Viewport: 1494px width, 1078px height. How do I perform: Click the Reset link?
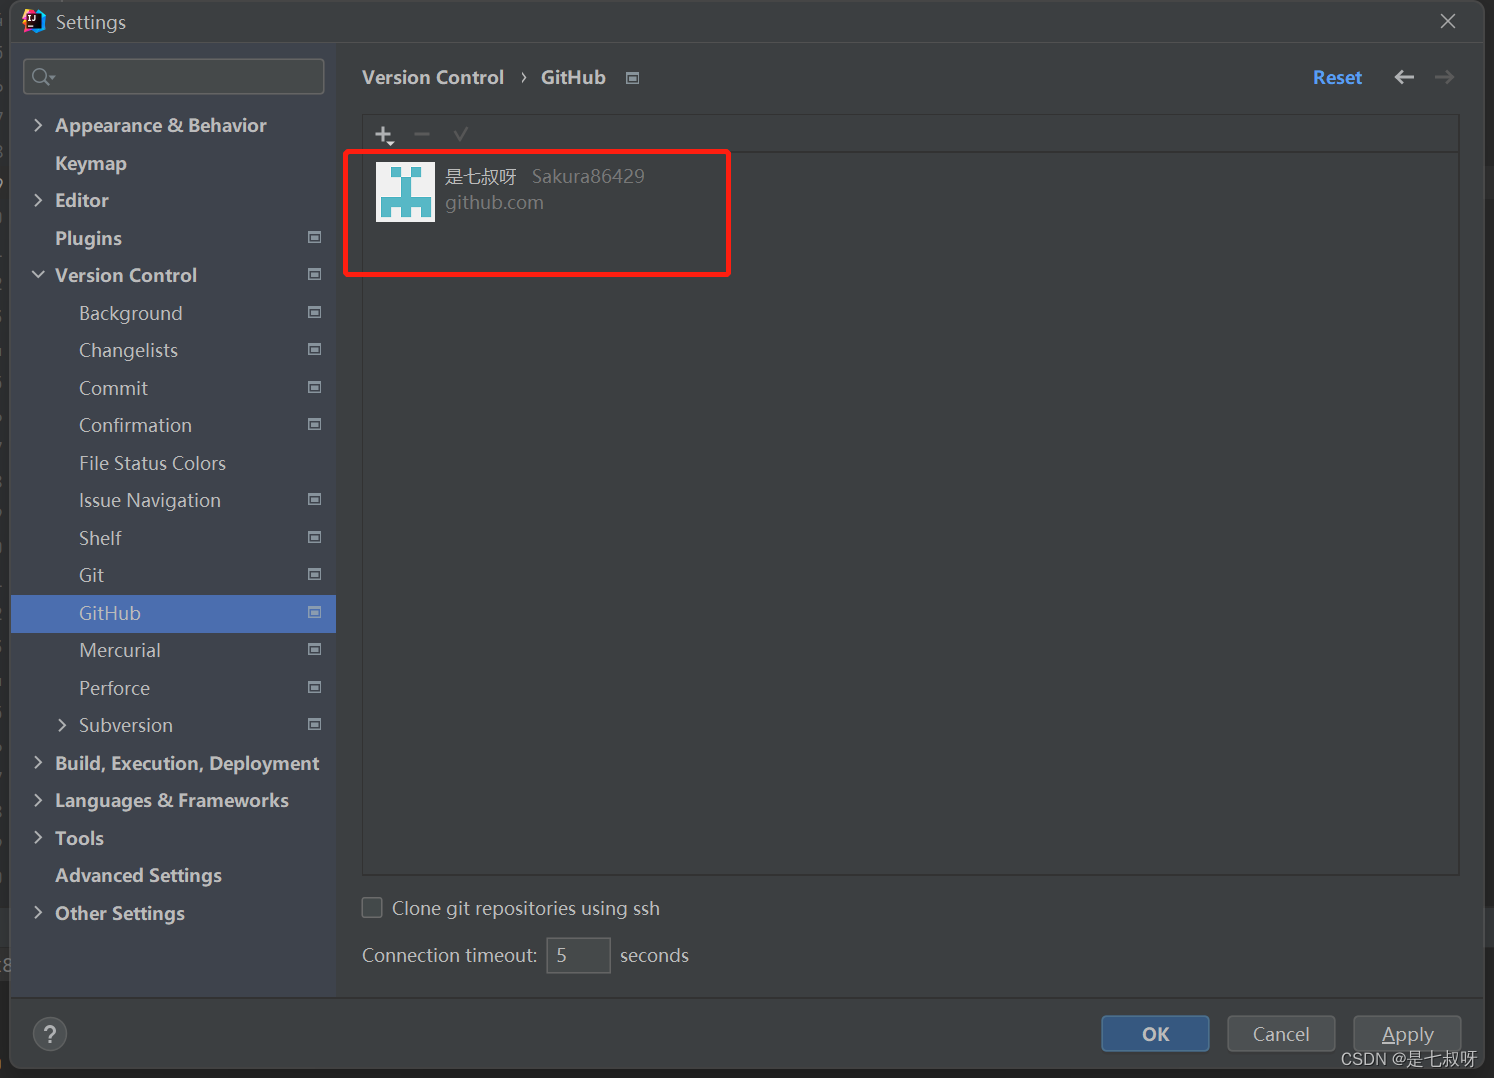point(1337,77)
